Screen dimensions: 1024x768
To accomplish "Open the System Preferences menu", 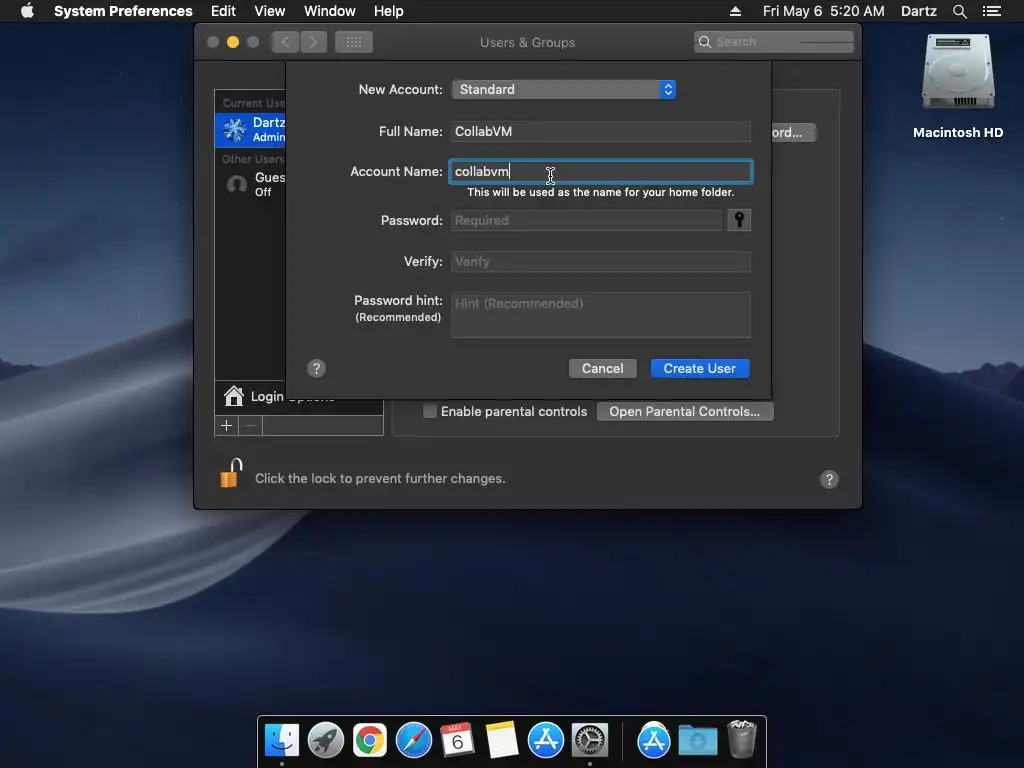I will point(123,11).
